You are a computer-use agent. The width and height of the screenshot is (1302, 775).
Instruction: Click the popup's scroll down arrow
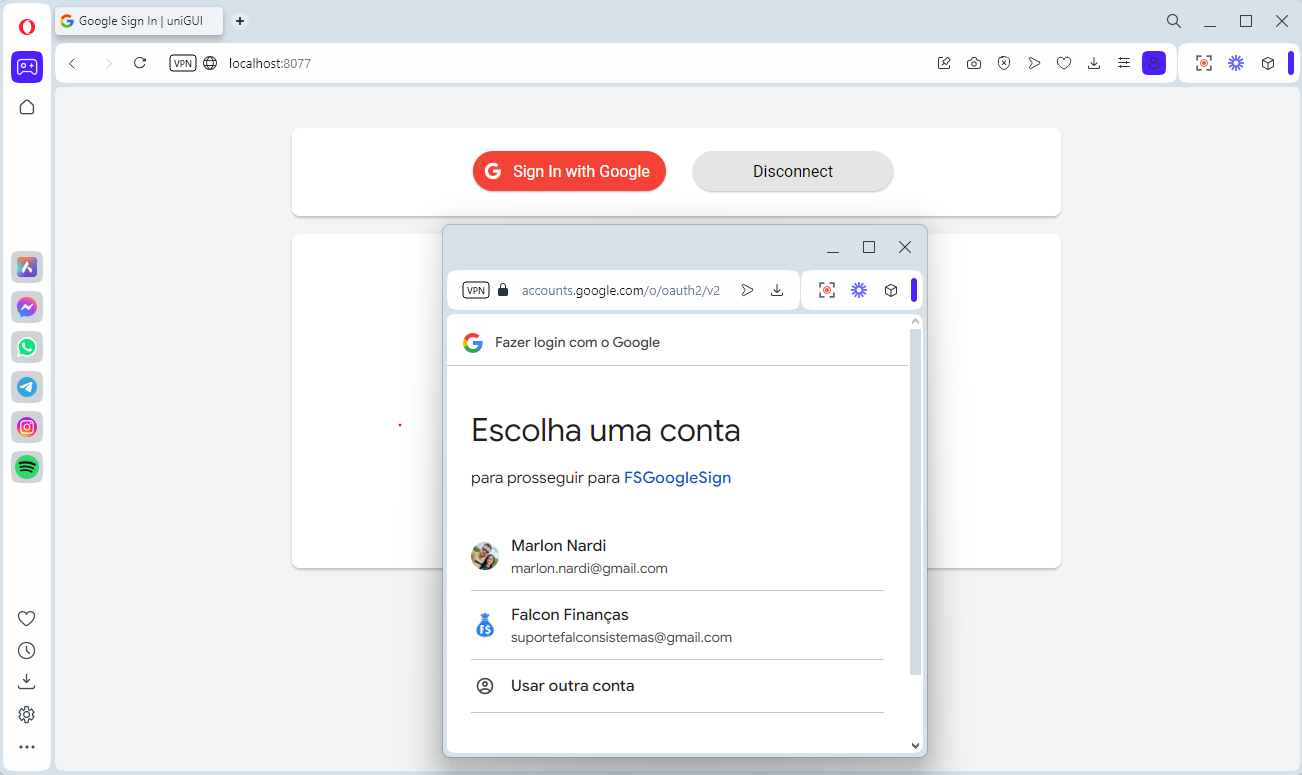(915, 745)
